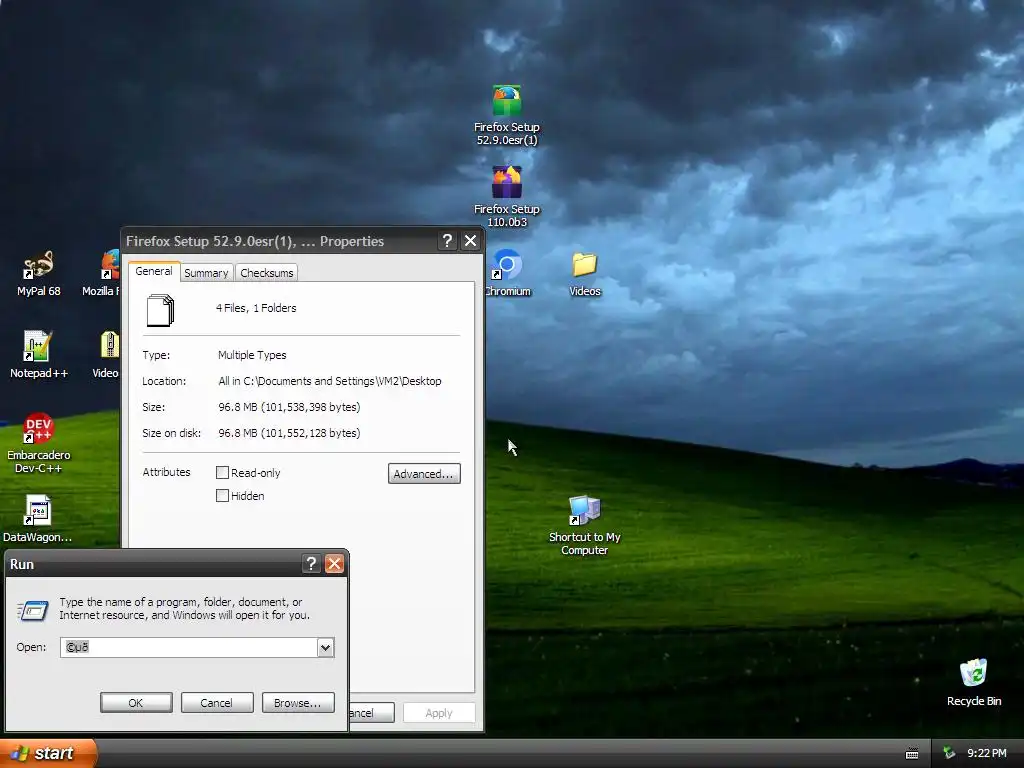The width and height of the screenshot is (1024, 768).
Task: Click Browse... in the Run dialog
Action: (298, 703)
